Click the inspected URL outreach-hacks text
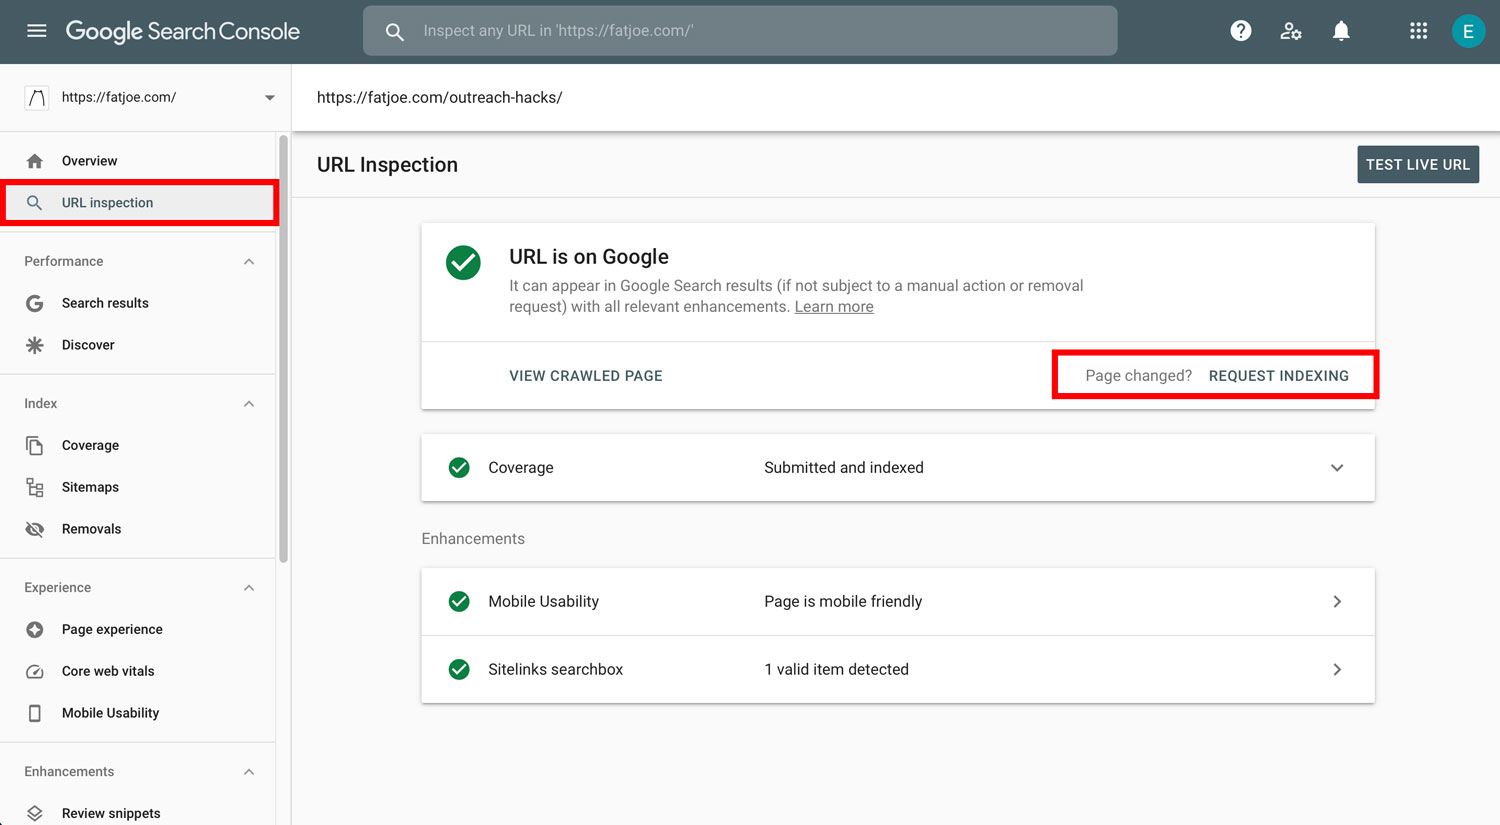1500x825 pixels. pyautogui.click(x=440, y=98)
